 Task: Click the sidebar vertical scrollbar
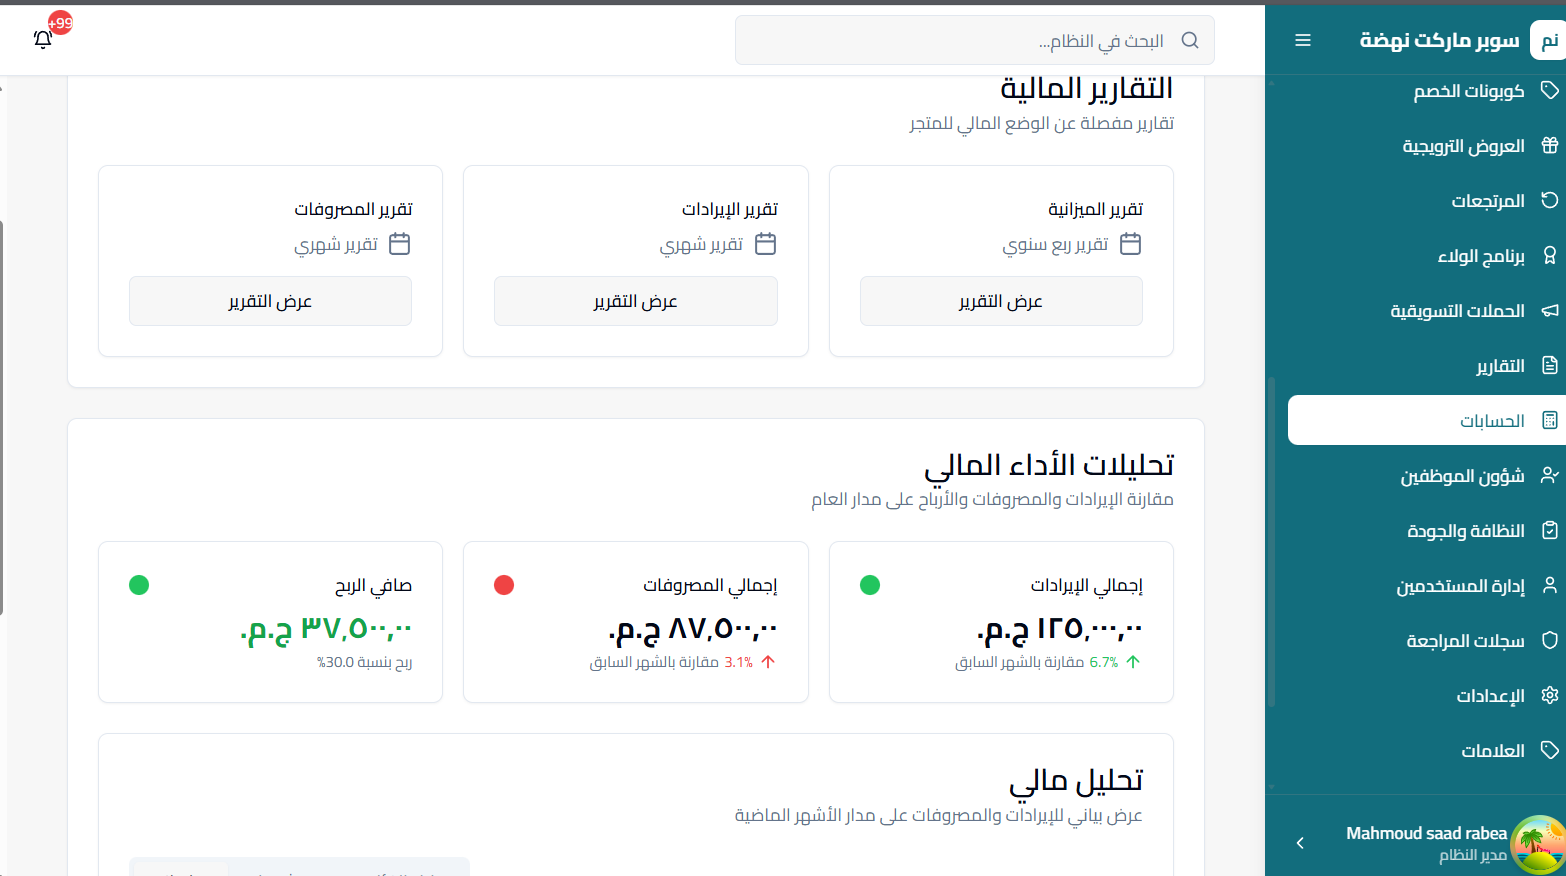1271,540
